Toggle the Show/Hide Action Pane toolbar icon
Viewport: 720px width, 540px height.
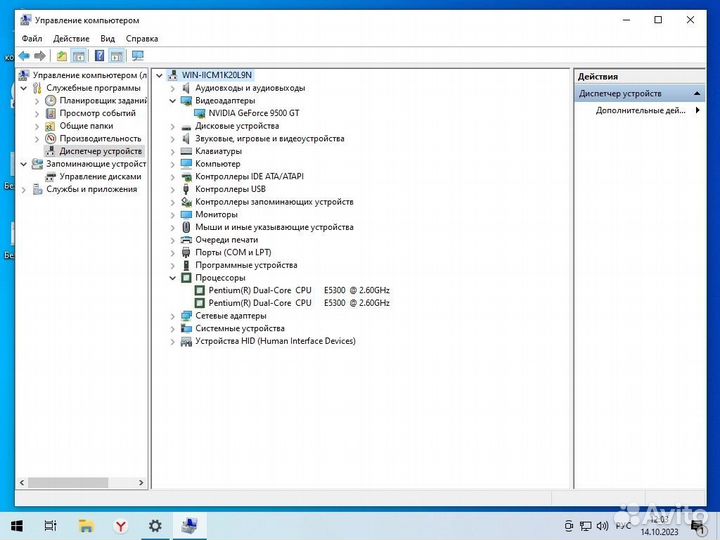click(117, 56)
